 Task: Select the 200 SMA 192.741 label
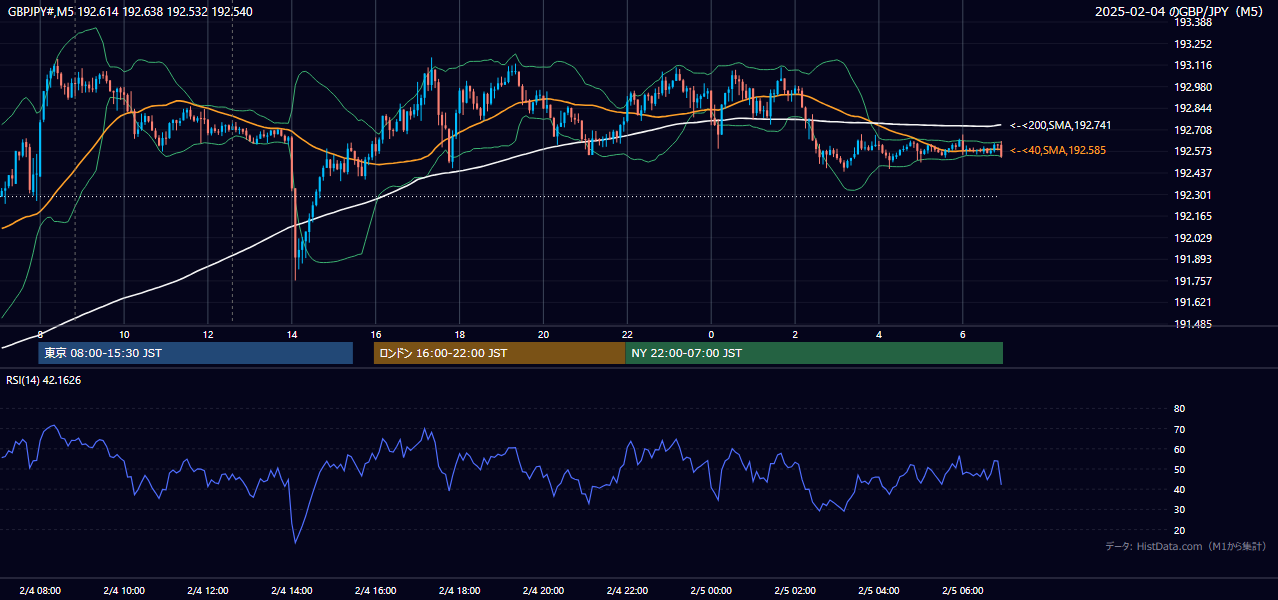point(1061,125)
